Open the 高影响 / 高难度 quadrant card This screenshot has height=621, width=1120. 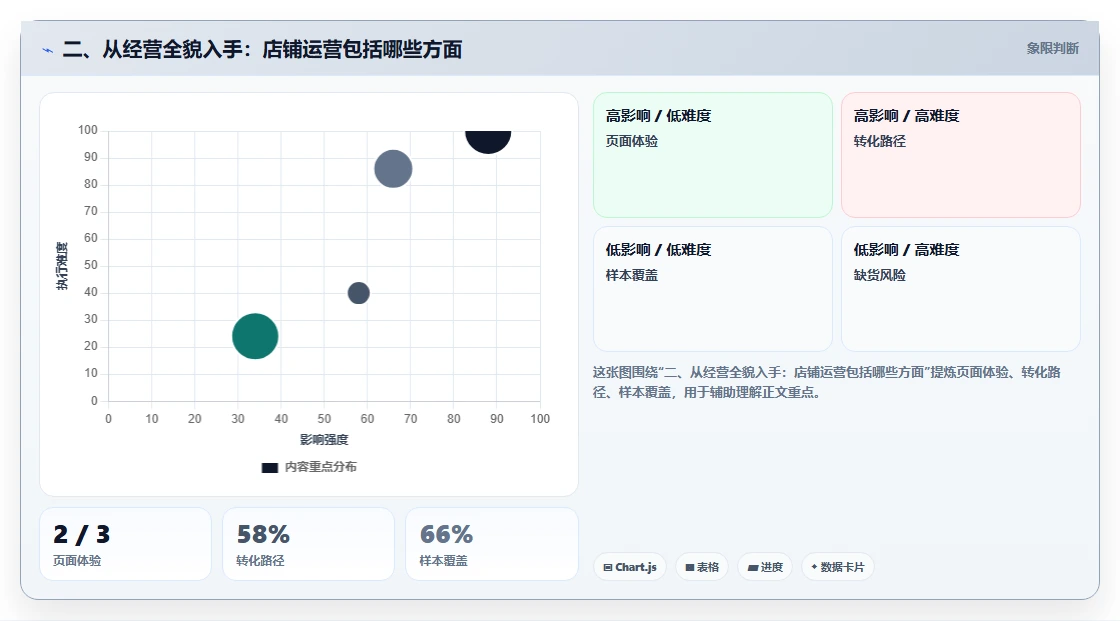pyautogui.click(x=961, y=155)
